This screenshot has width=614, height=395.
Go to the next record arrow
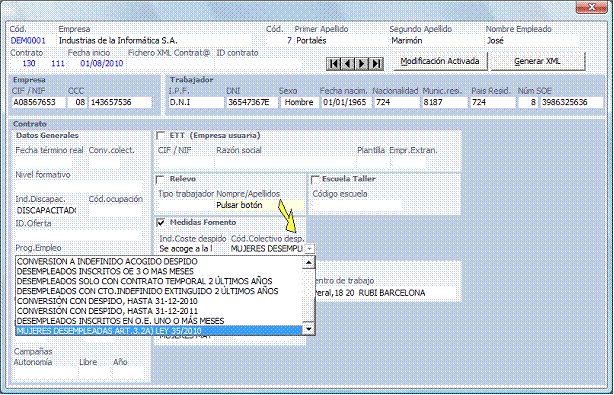(362, 63)
